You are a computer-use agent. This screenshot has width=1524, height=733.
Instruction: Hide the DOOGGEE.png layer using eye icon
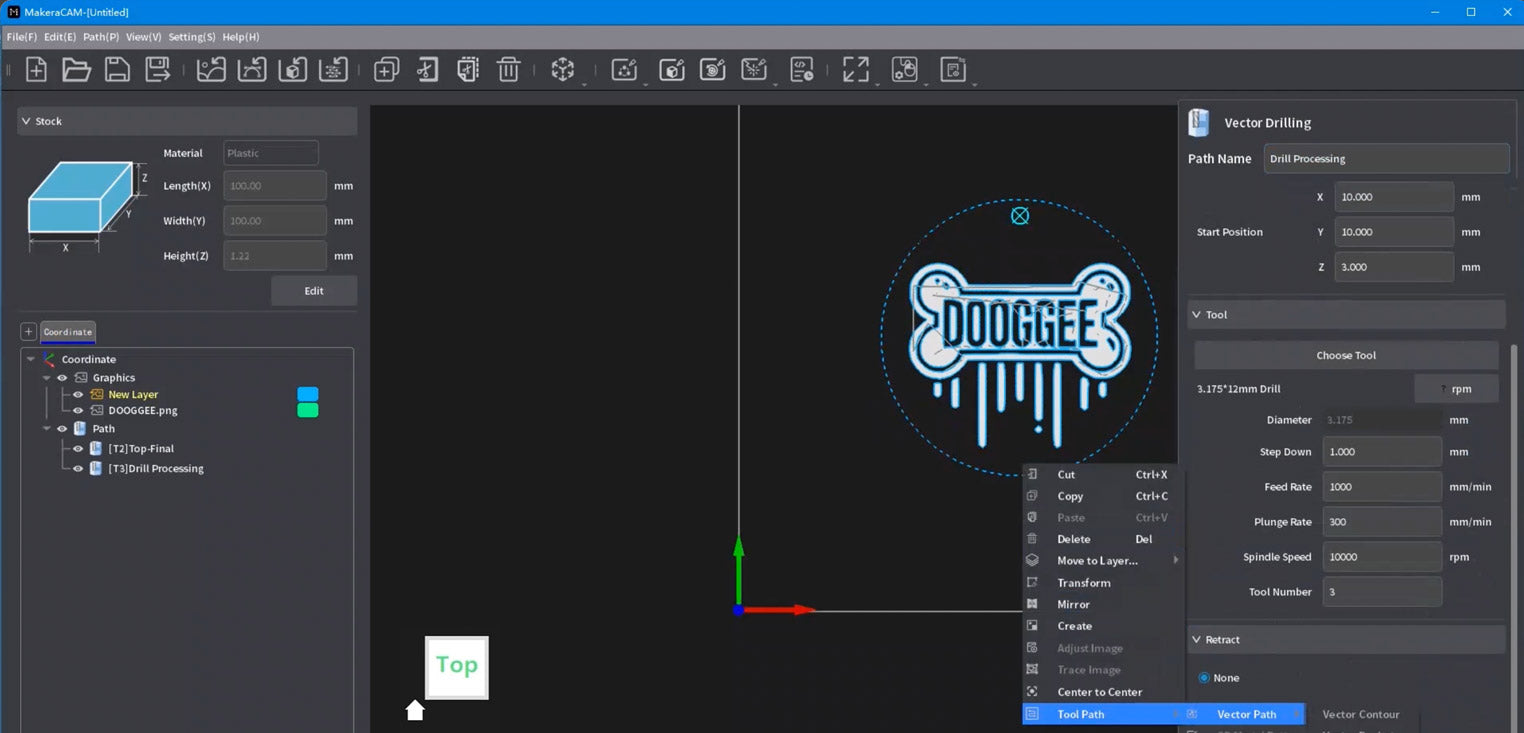point(78,411)
